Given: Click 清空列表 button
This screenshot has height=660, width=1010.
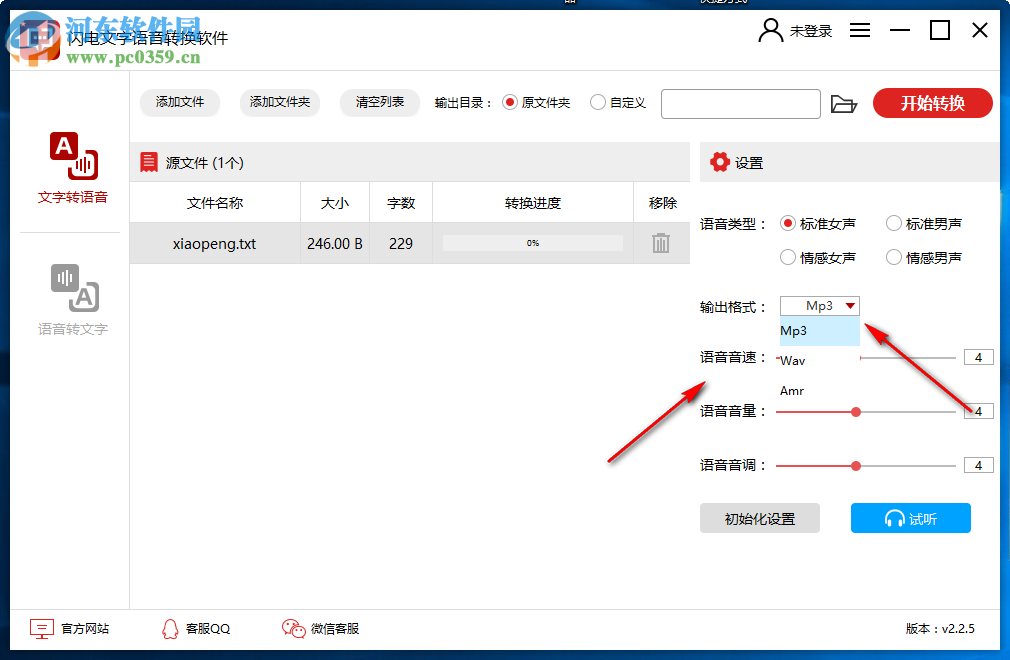Looking at the screenshot, I should coord(379,102).
